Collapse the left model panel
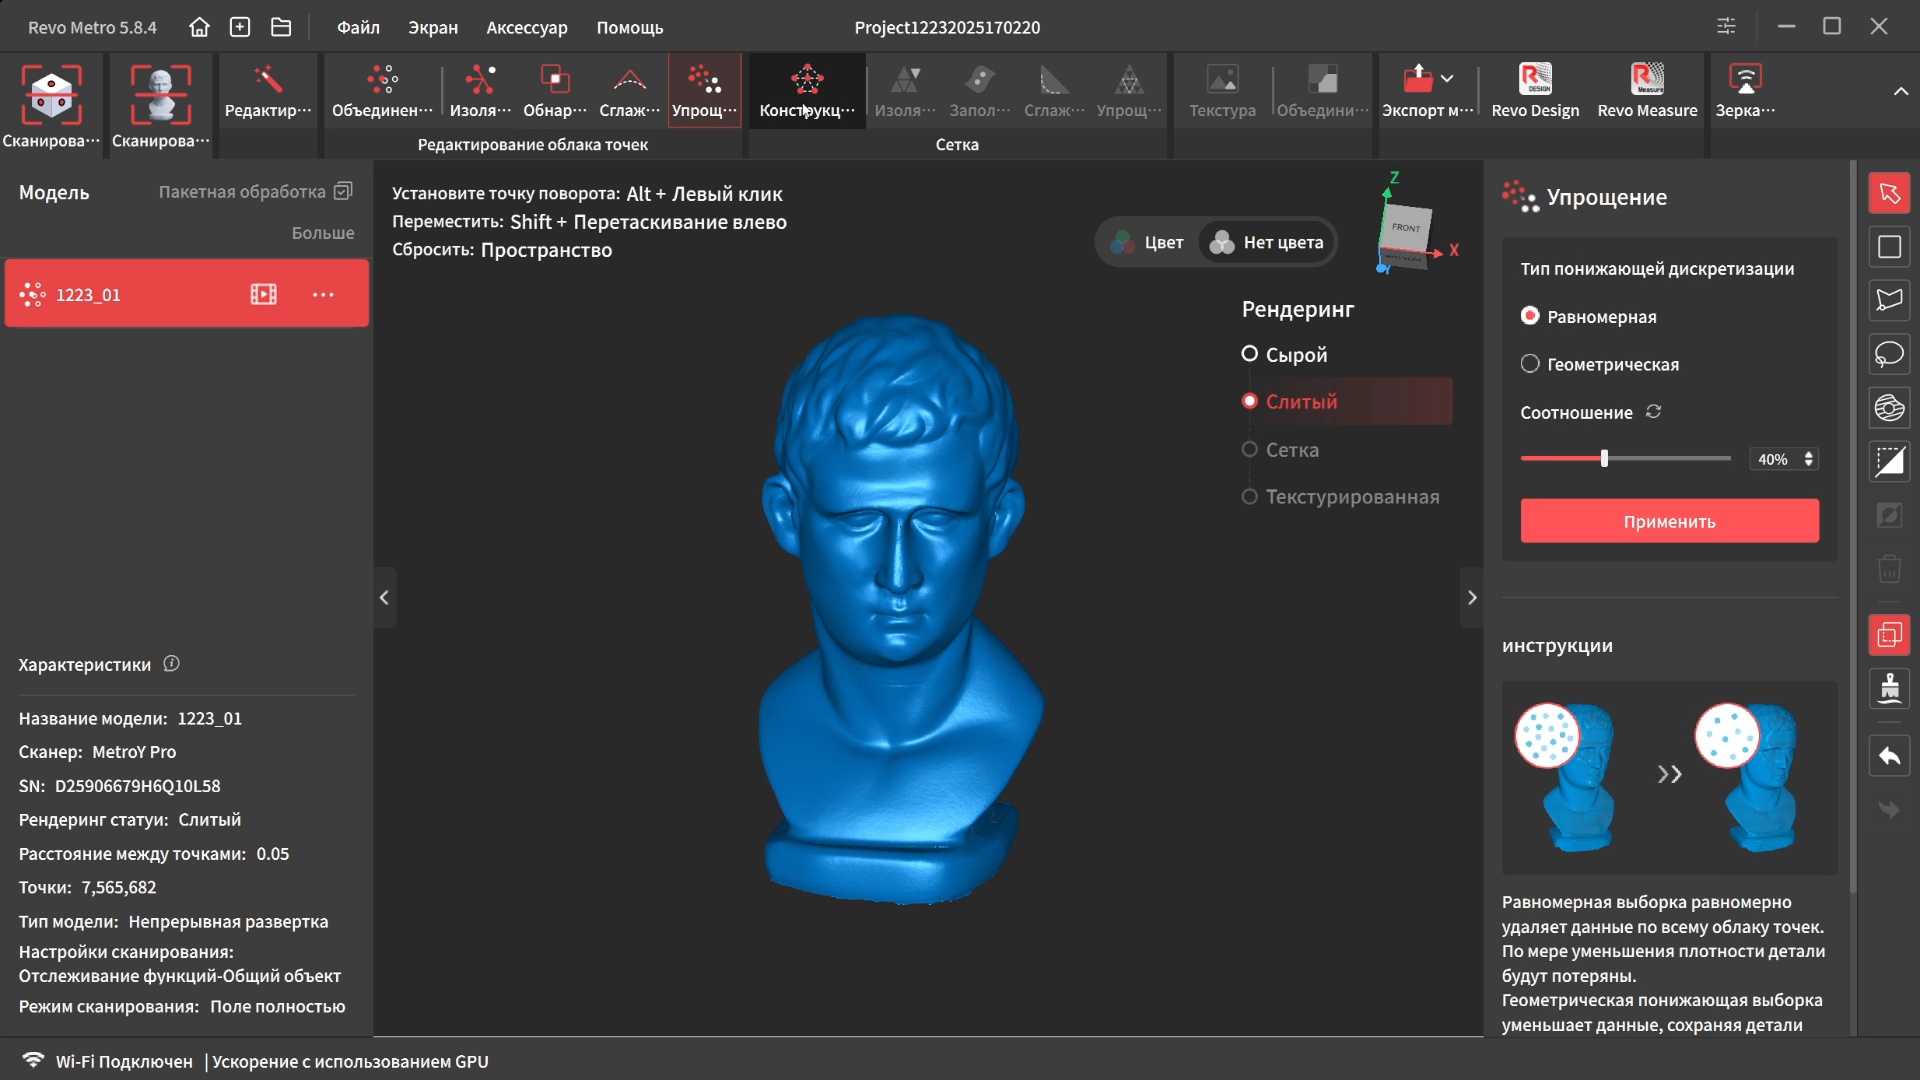Image resolution: width=1920 pixels, height=1080 pixels. [x=384, y=597]
